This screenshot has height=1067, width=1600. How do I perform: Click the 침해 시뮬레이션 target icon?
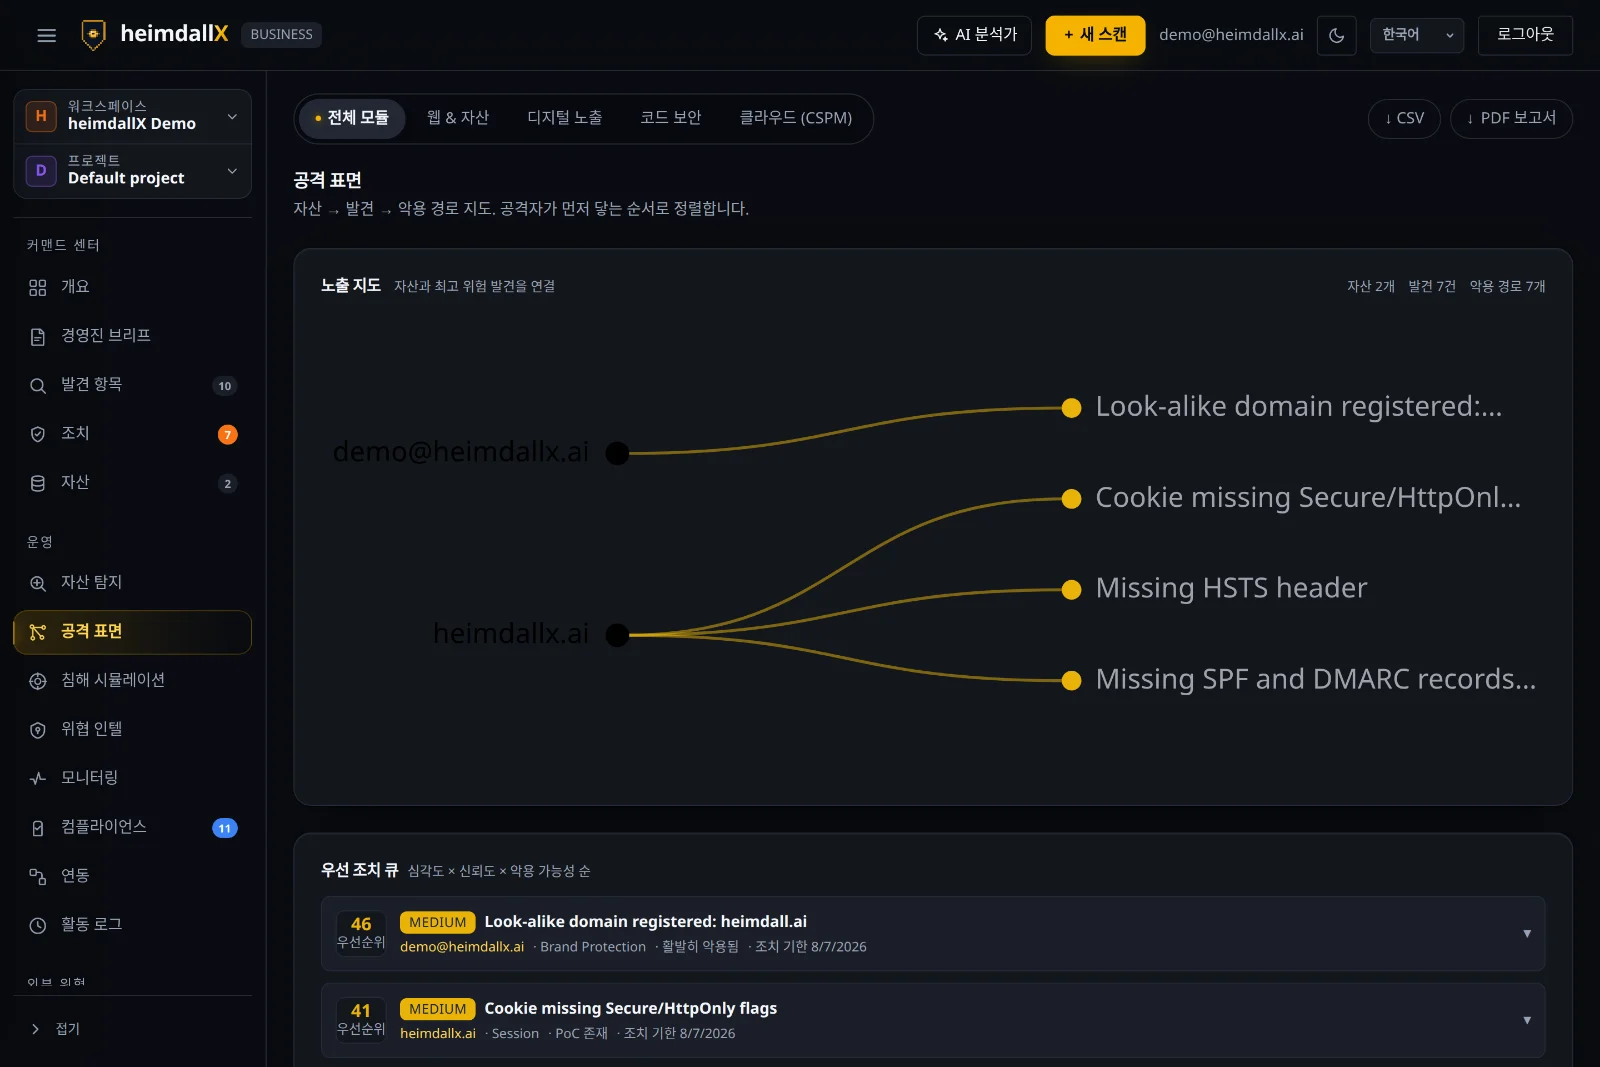point(38,681)
